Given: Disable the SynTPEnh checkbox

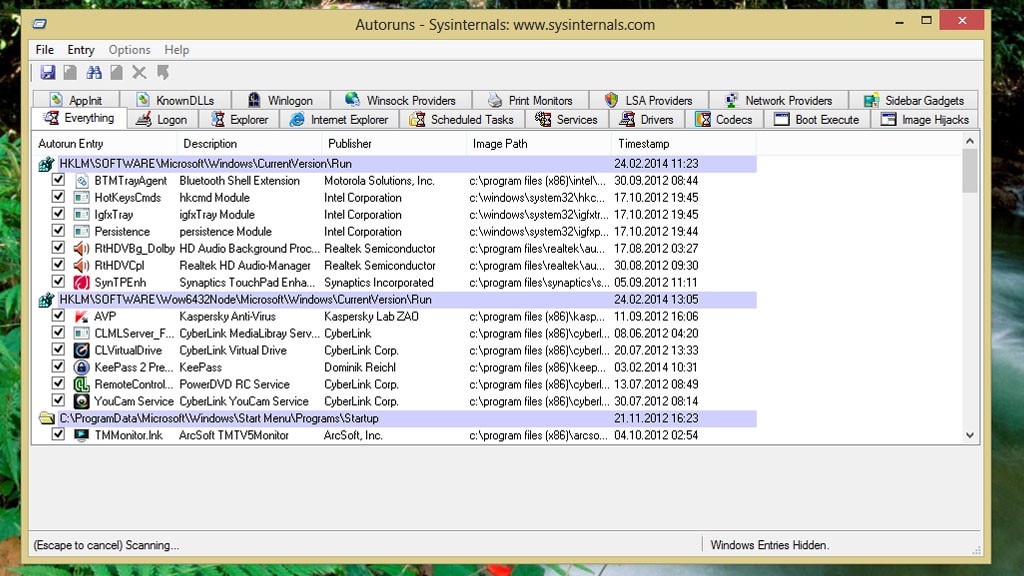Looking at the screenshot, I should [x=58, y=281].
